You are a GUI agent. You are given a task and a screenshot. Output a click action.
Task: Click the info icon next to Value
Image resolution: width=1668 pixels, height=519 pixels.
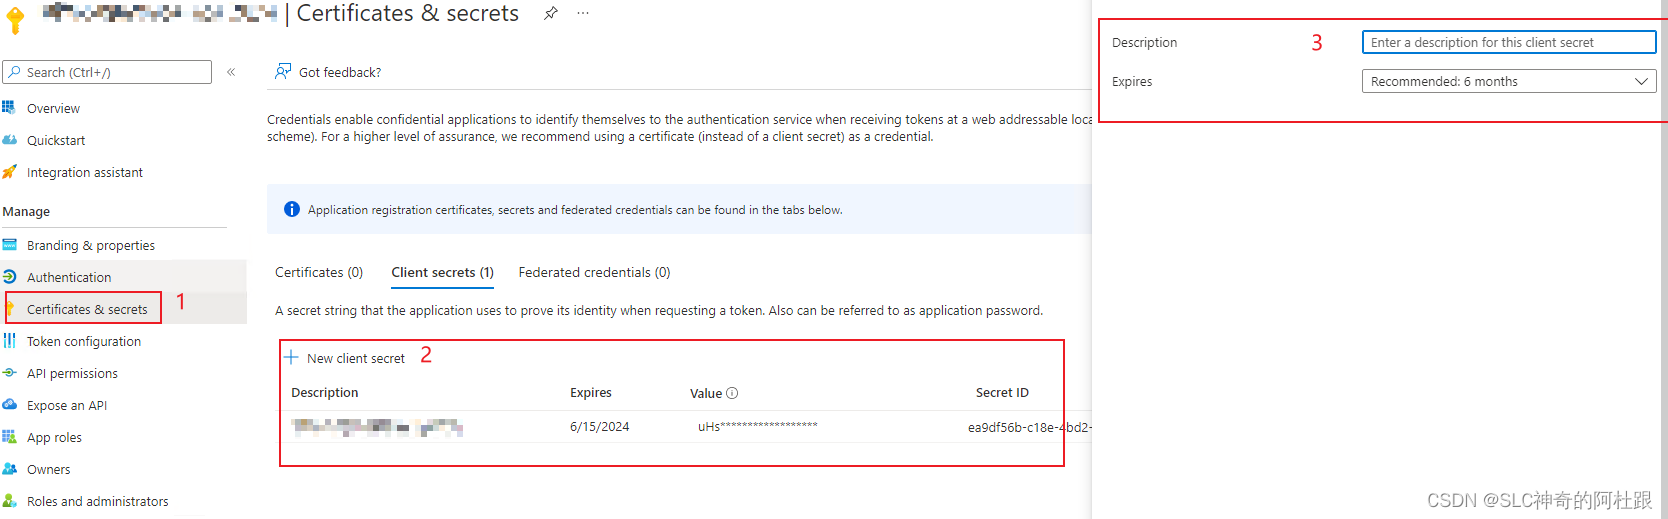click(732, 393)
